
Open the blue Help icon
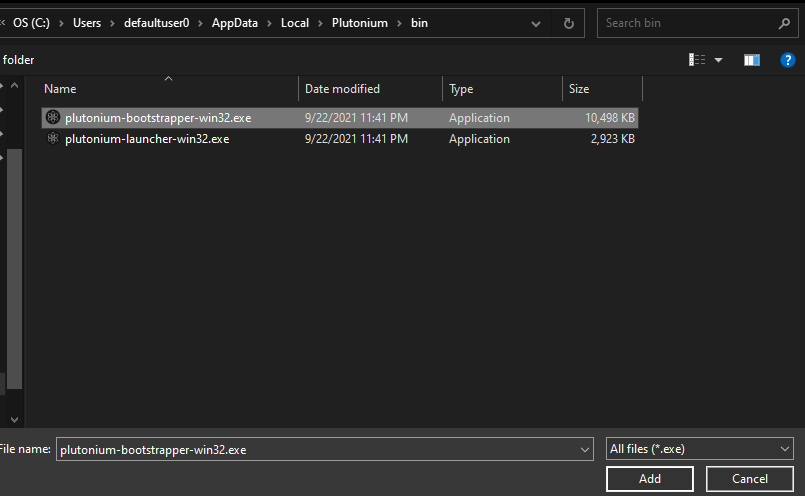coord(787,60)
